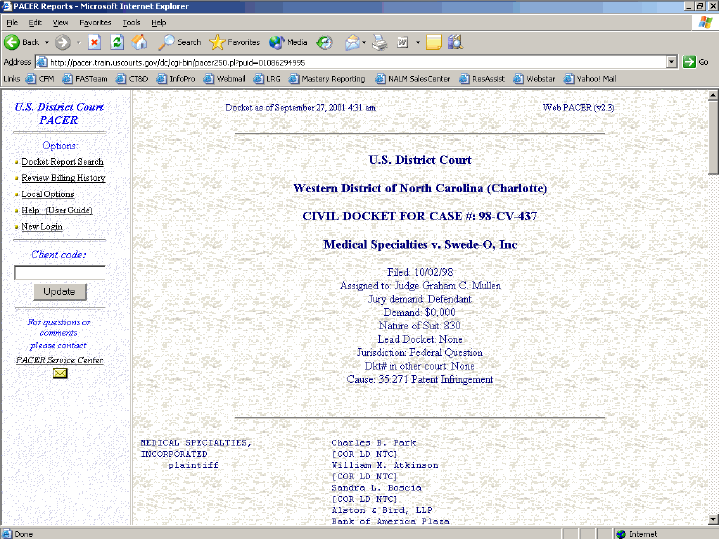Open the CT&D link bar shortcut
Viewport: 719px width, 539px height.
click(x=132, y=79)
